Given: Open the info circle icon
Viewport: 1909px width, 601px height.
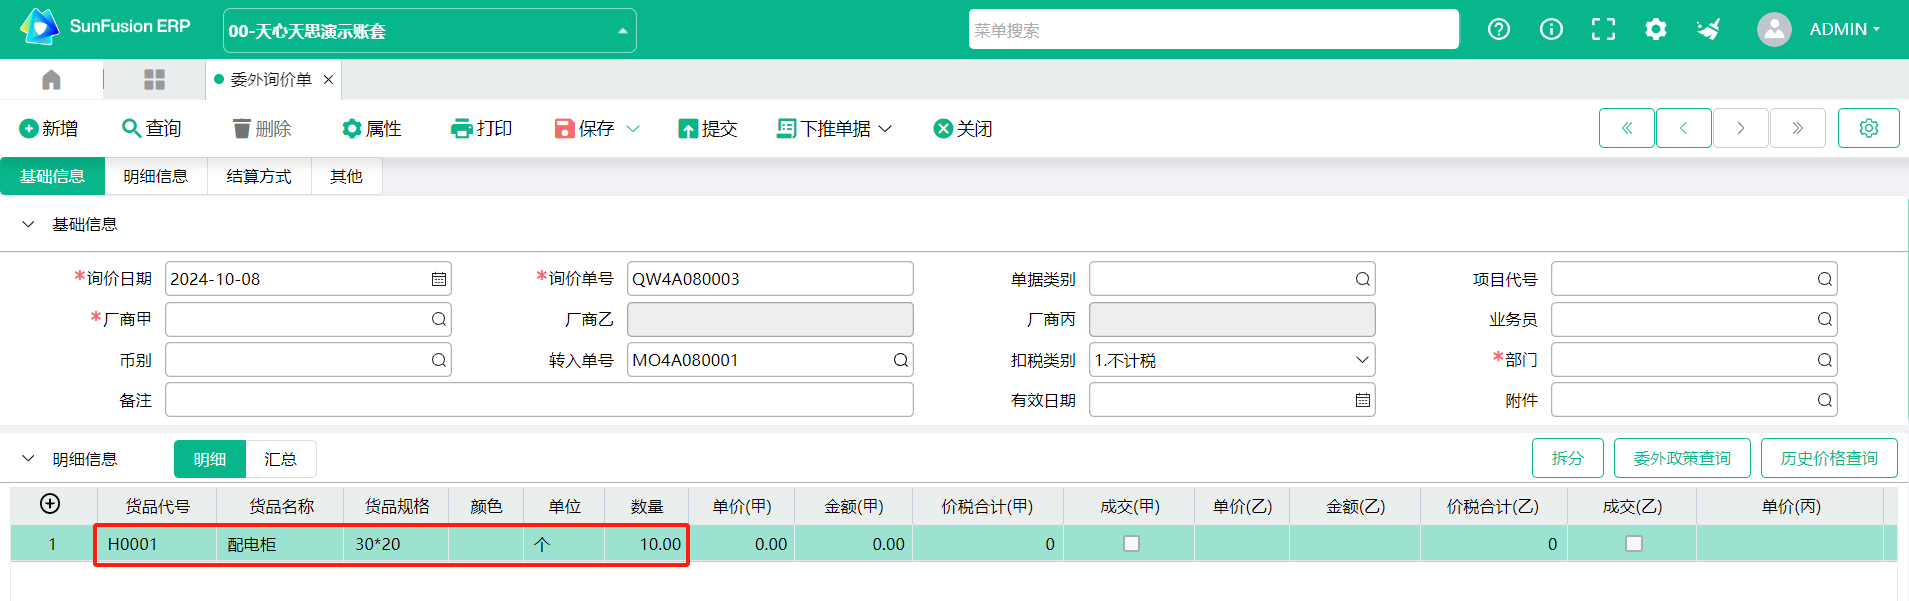Looking at the screenshot, I should coord(1551,29).
